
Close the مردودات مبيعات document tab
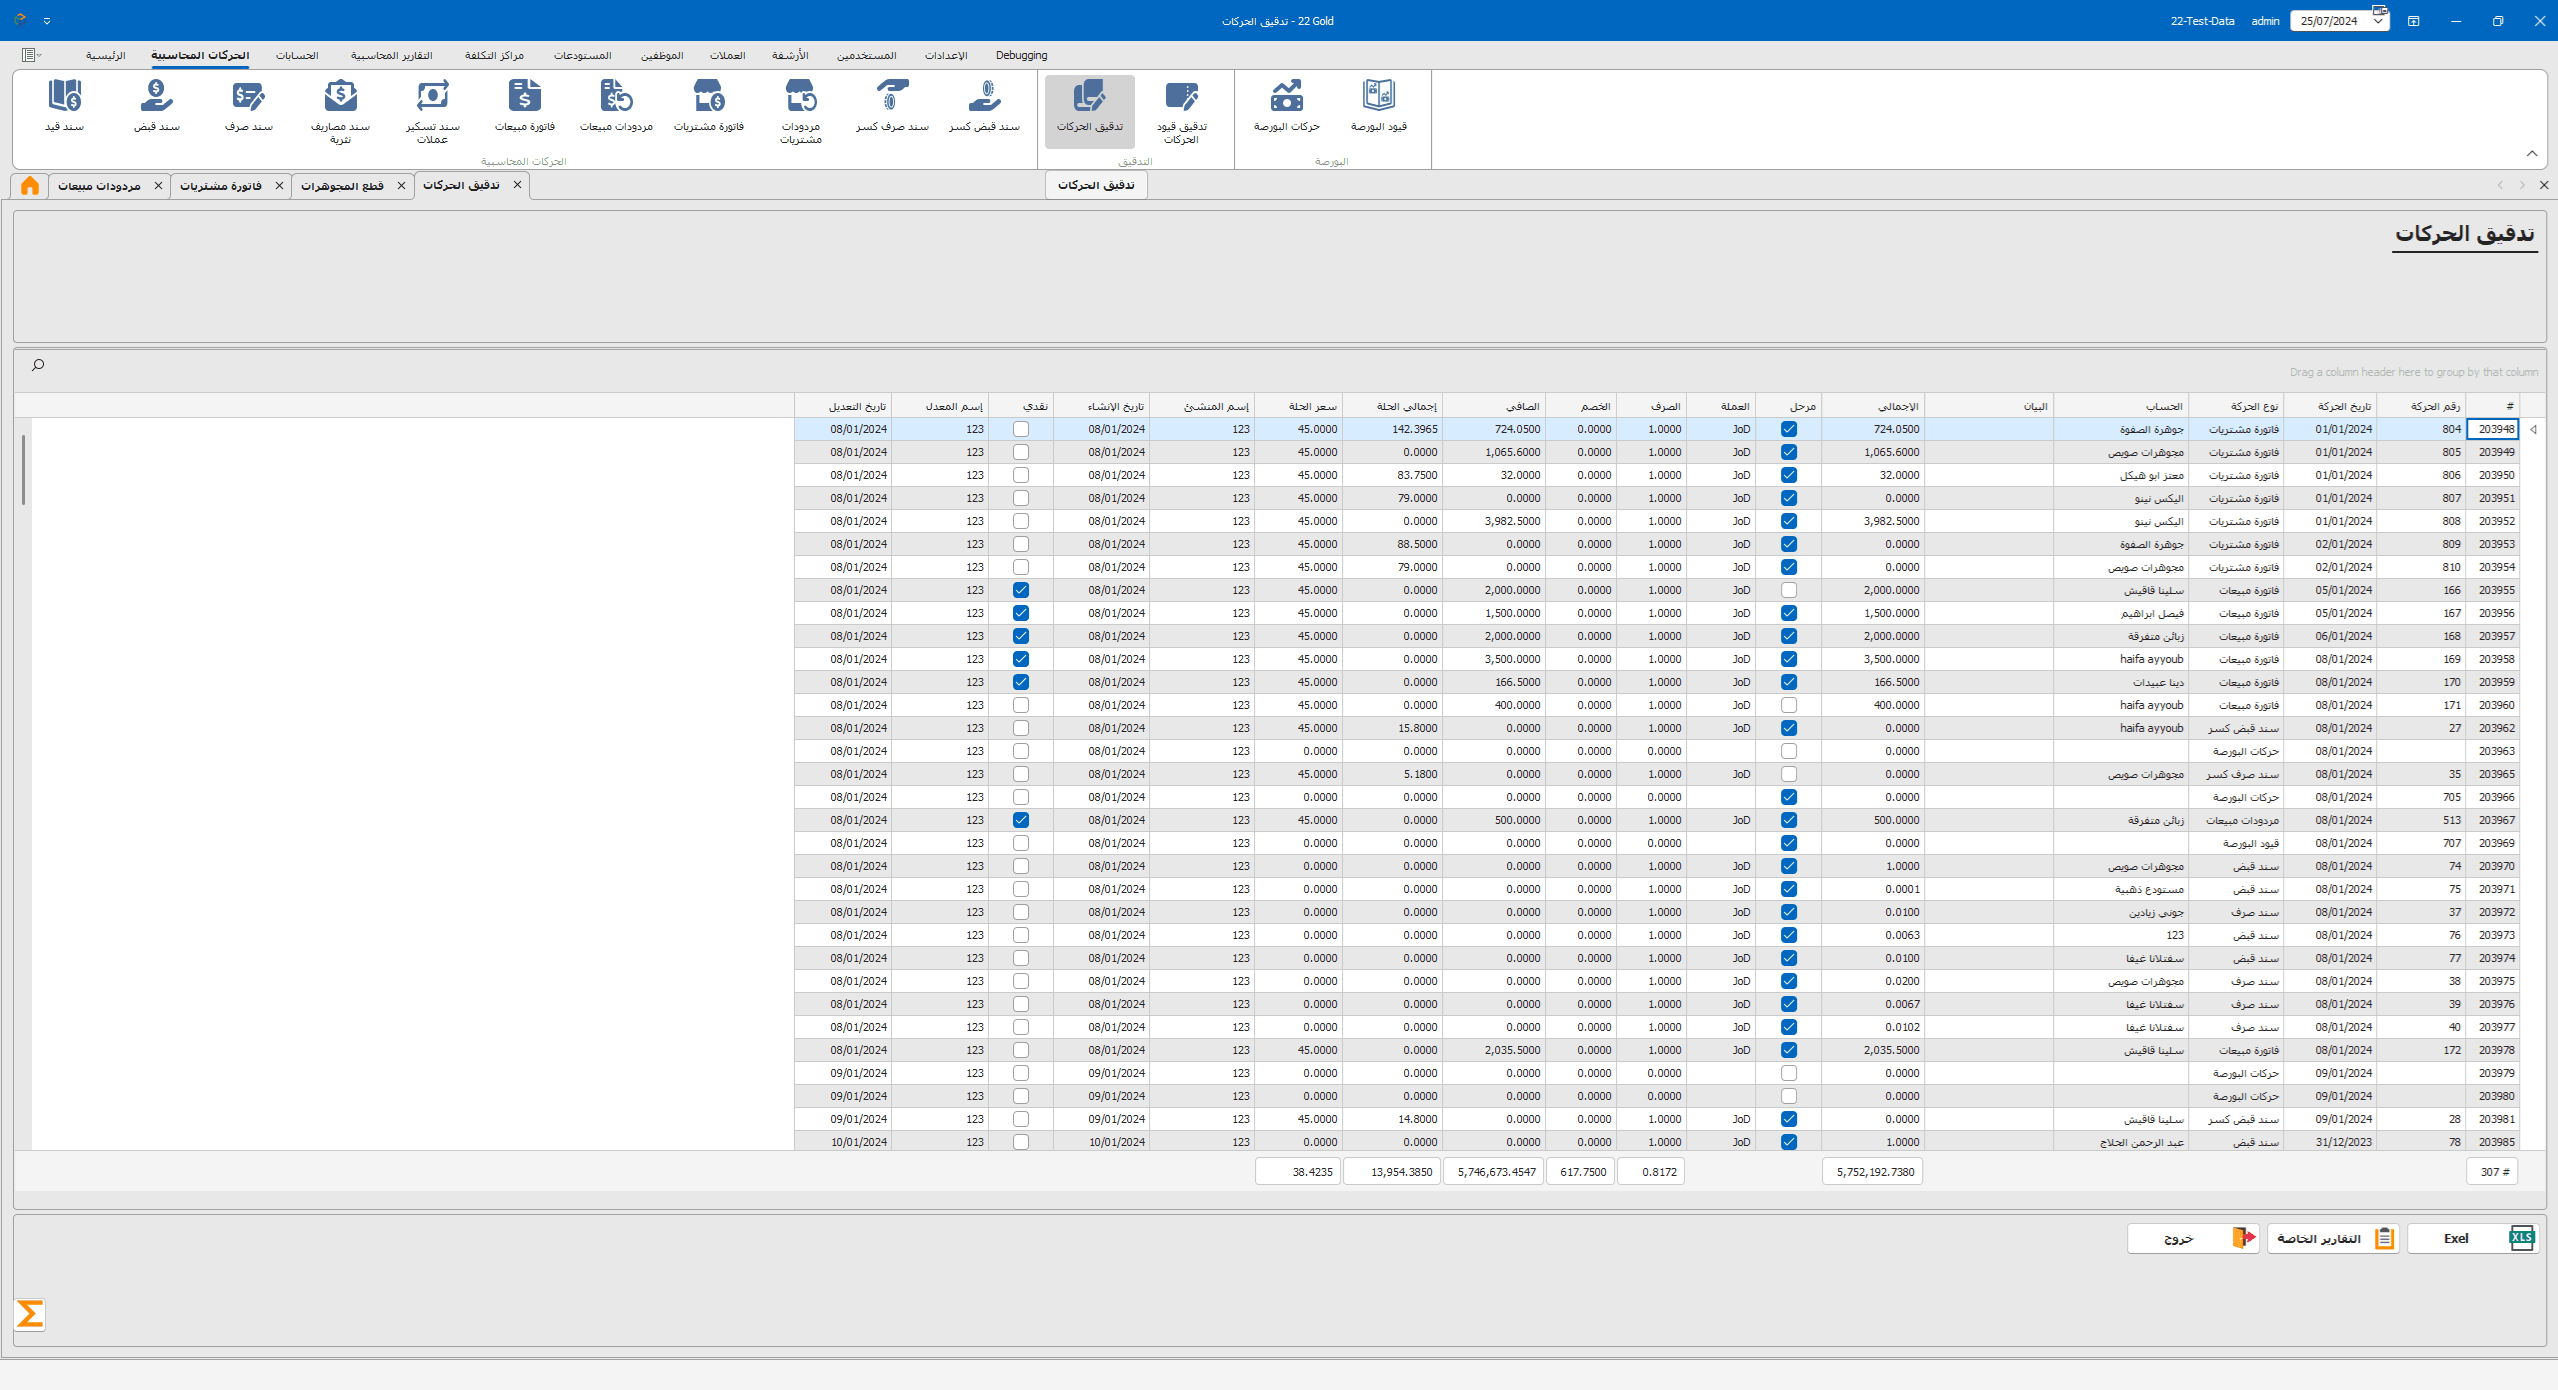click(158, 186)
